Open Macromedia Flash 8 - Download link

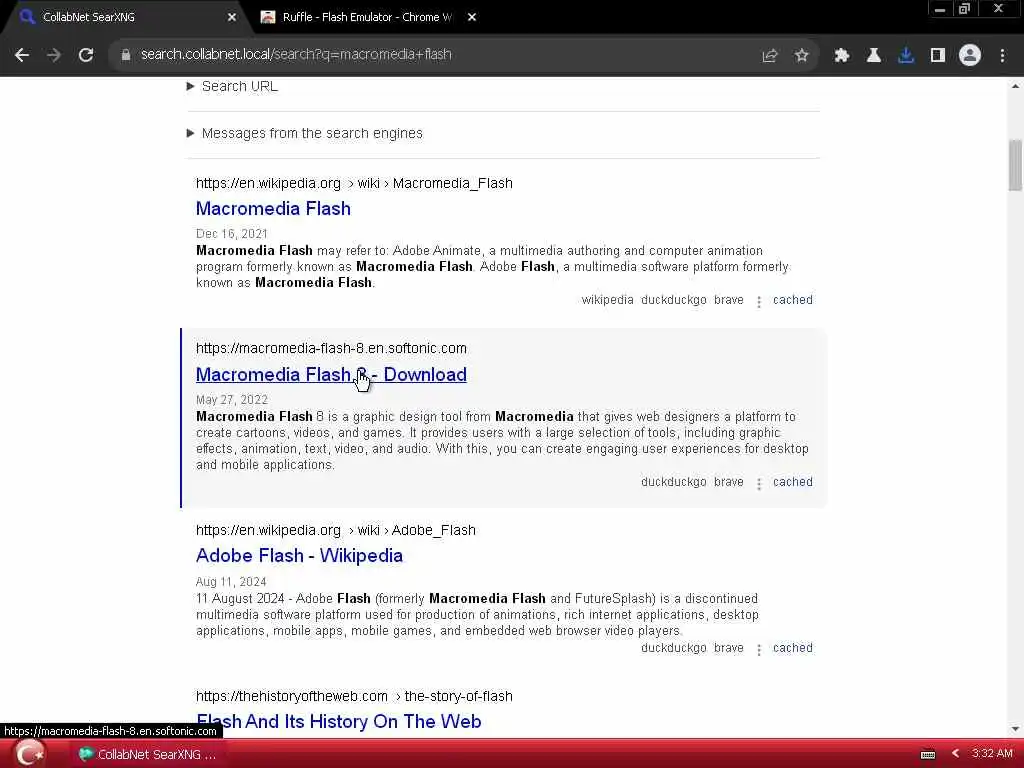(331, 374)
